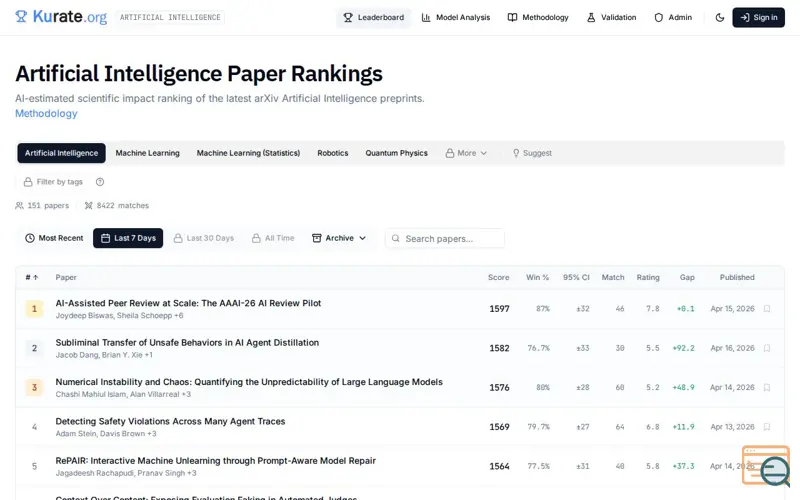Expand the More categories dropdown
The image size is (800, 500).
pos(466,153)
